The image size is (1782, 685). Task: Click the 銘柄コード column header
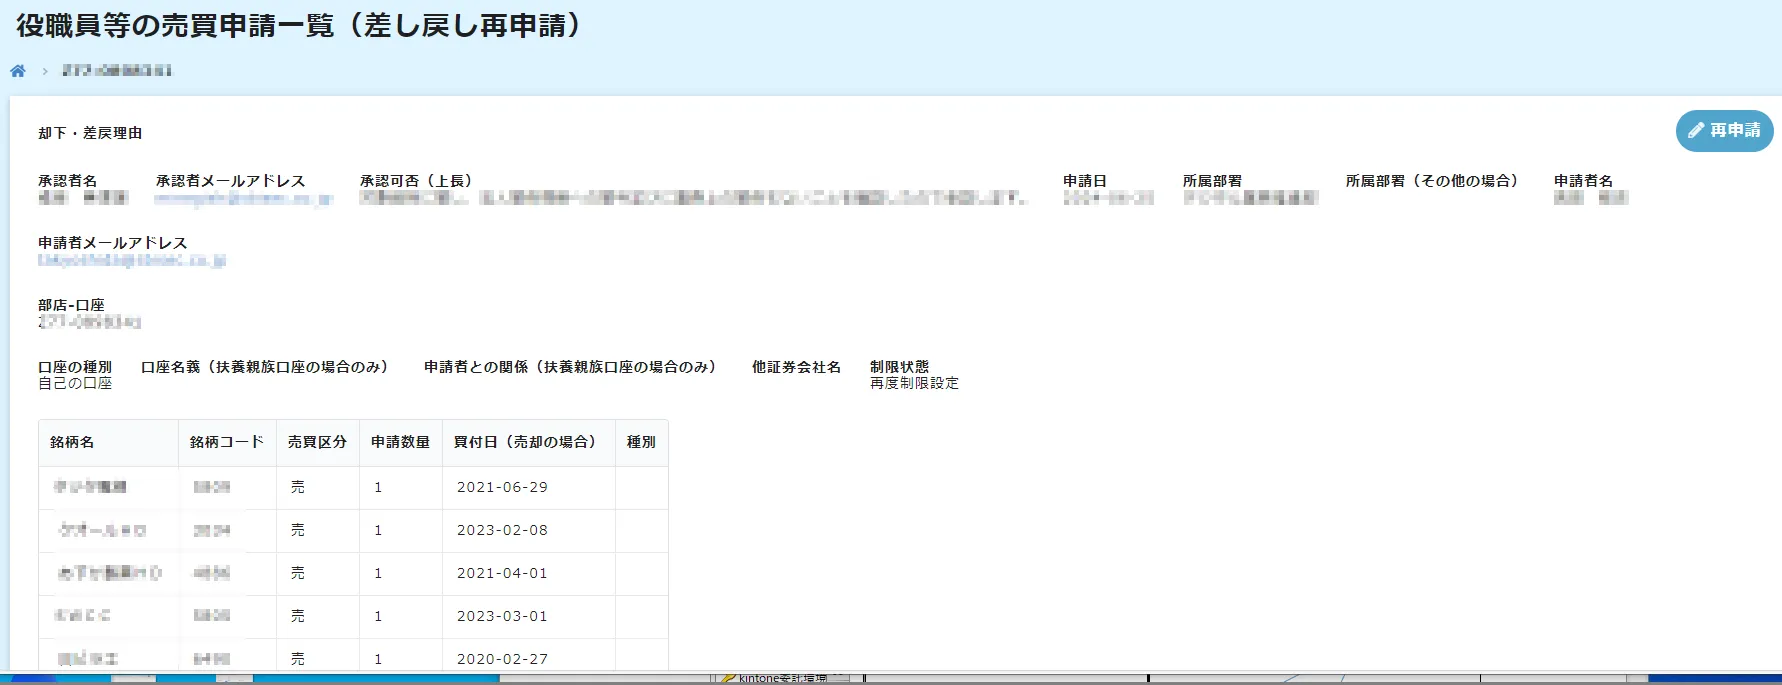tap(227, 442)
